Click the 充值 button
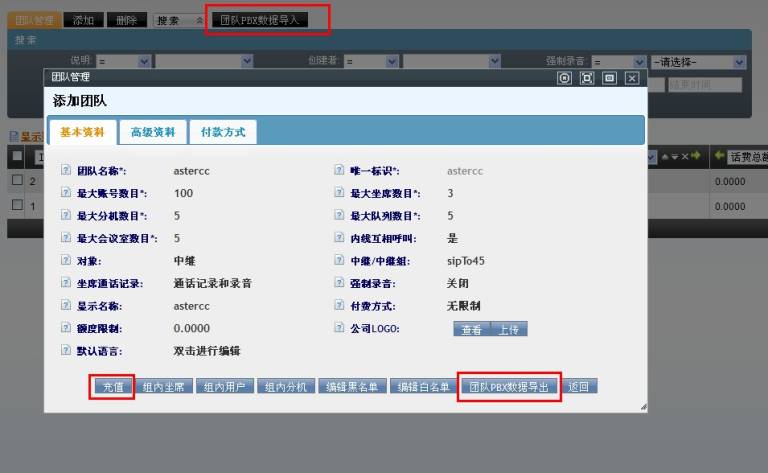The height and width of the screenshot is (473, 768). coord(112,387)
